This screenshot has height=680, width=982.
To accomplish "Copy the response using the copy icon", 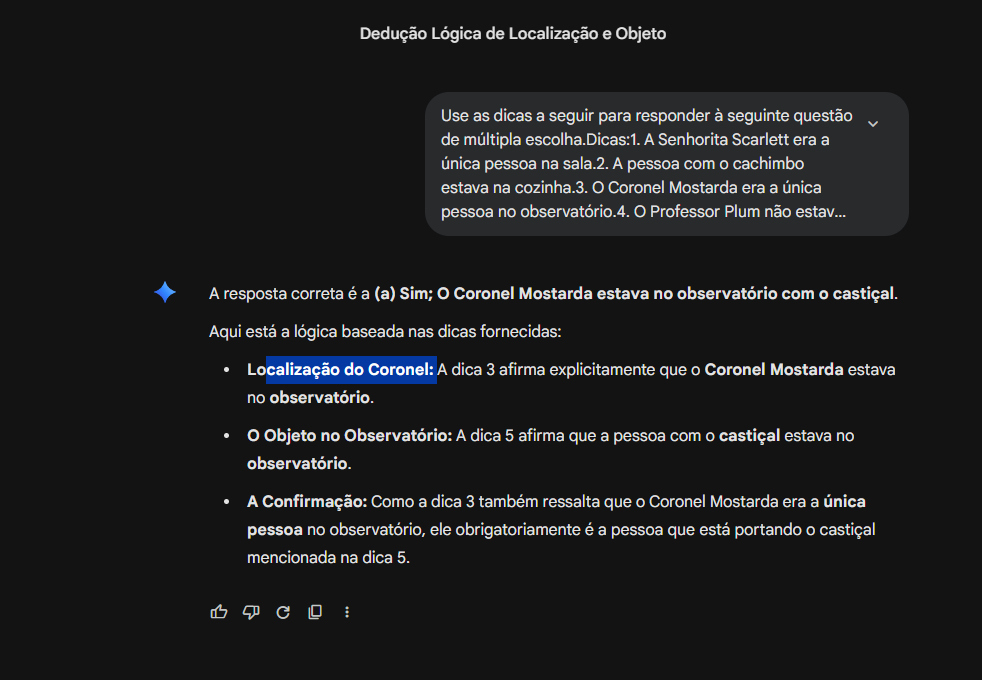I will [314, 611].
